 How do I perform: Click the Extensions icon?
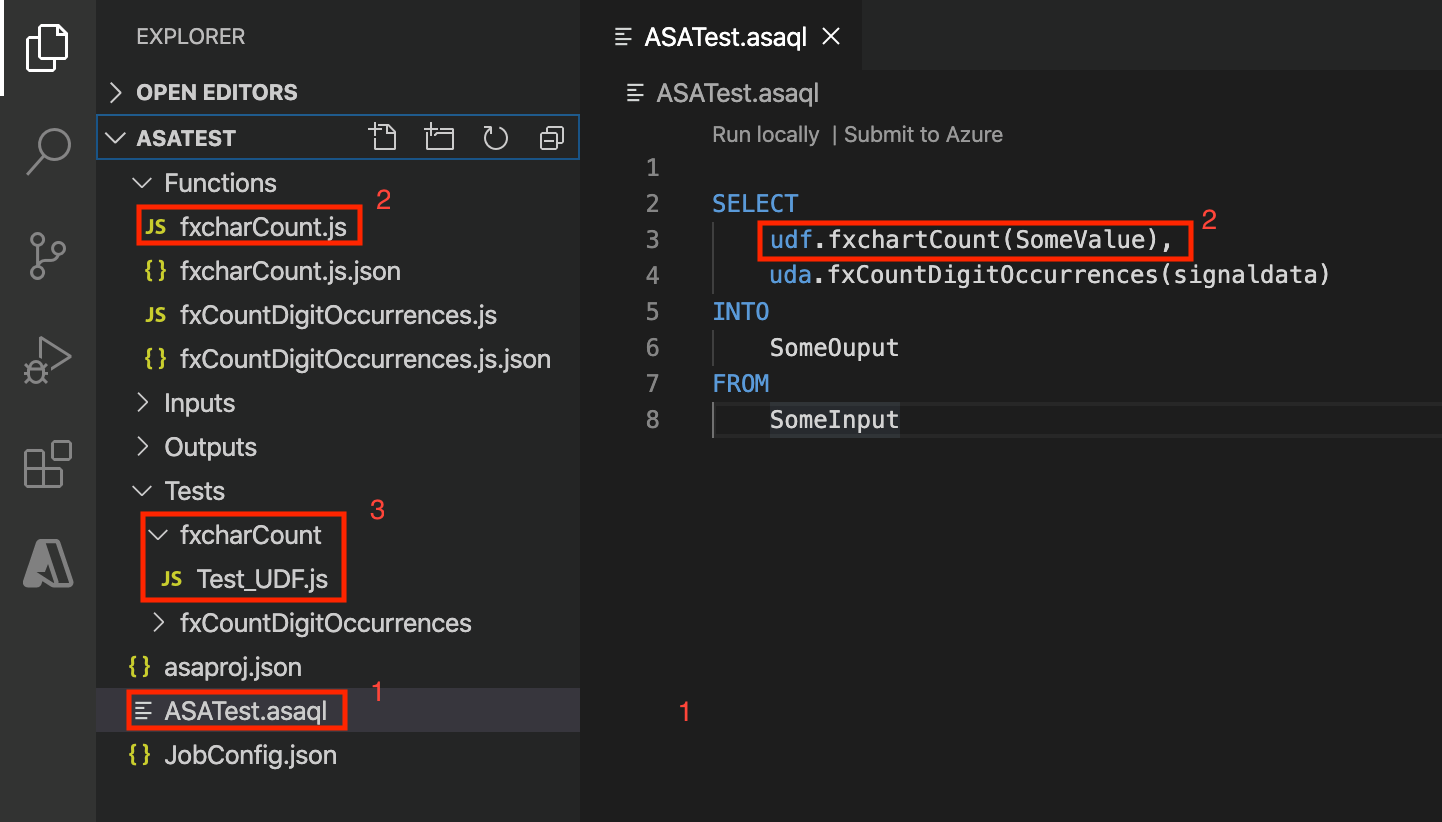point(47,463)
